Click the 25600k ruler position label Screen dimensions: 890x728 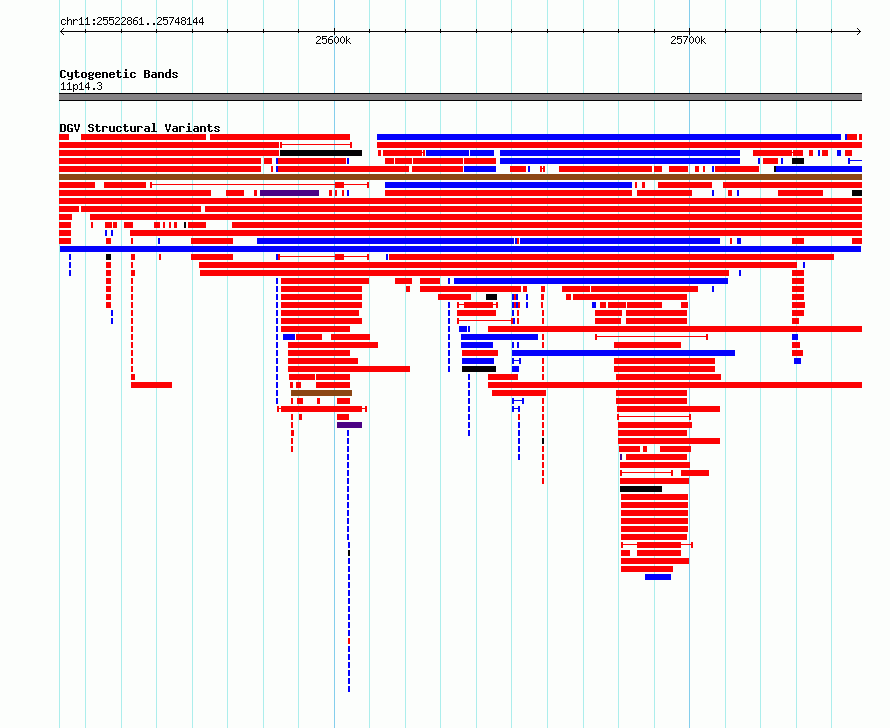pos(333,40)
